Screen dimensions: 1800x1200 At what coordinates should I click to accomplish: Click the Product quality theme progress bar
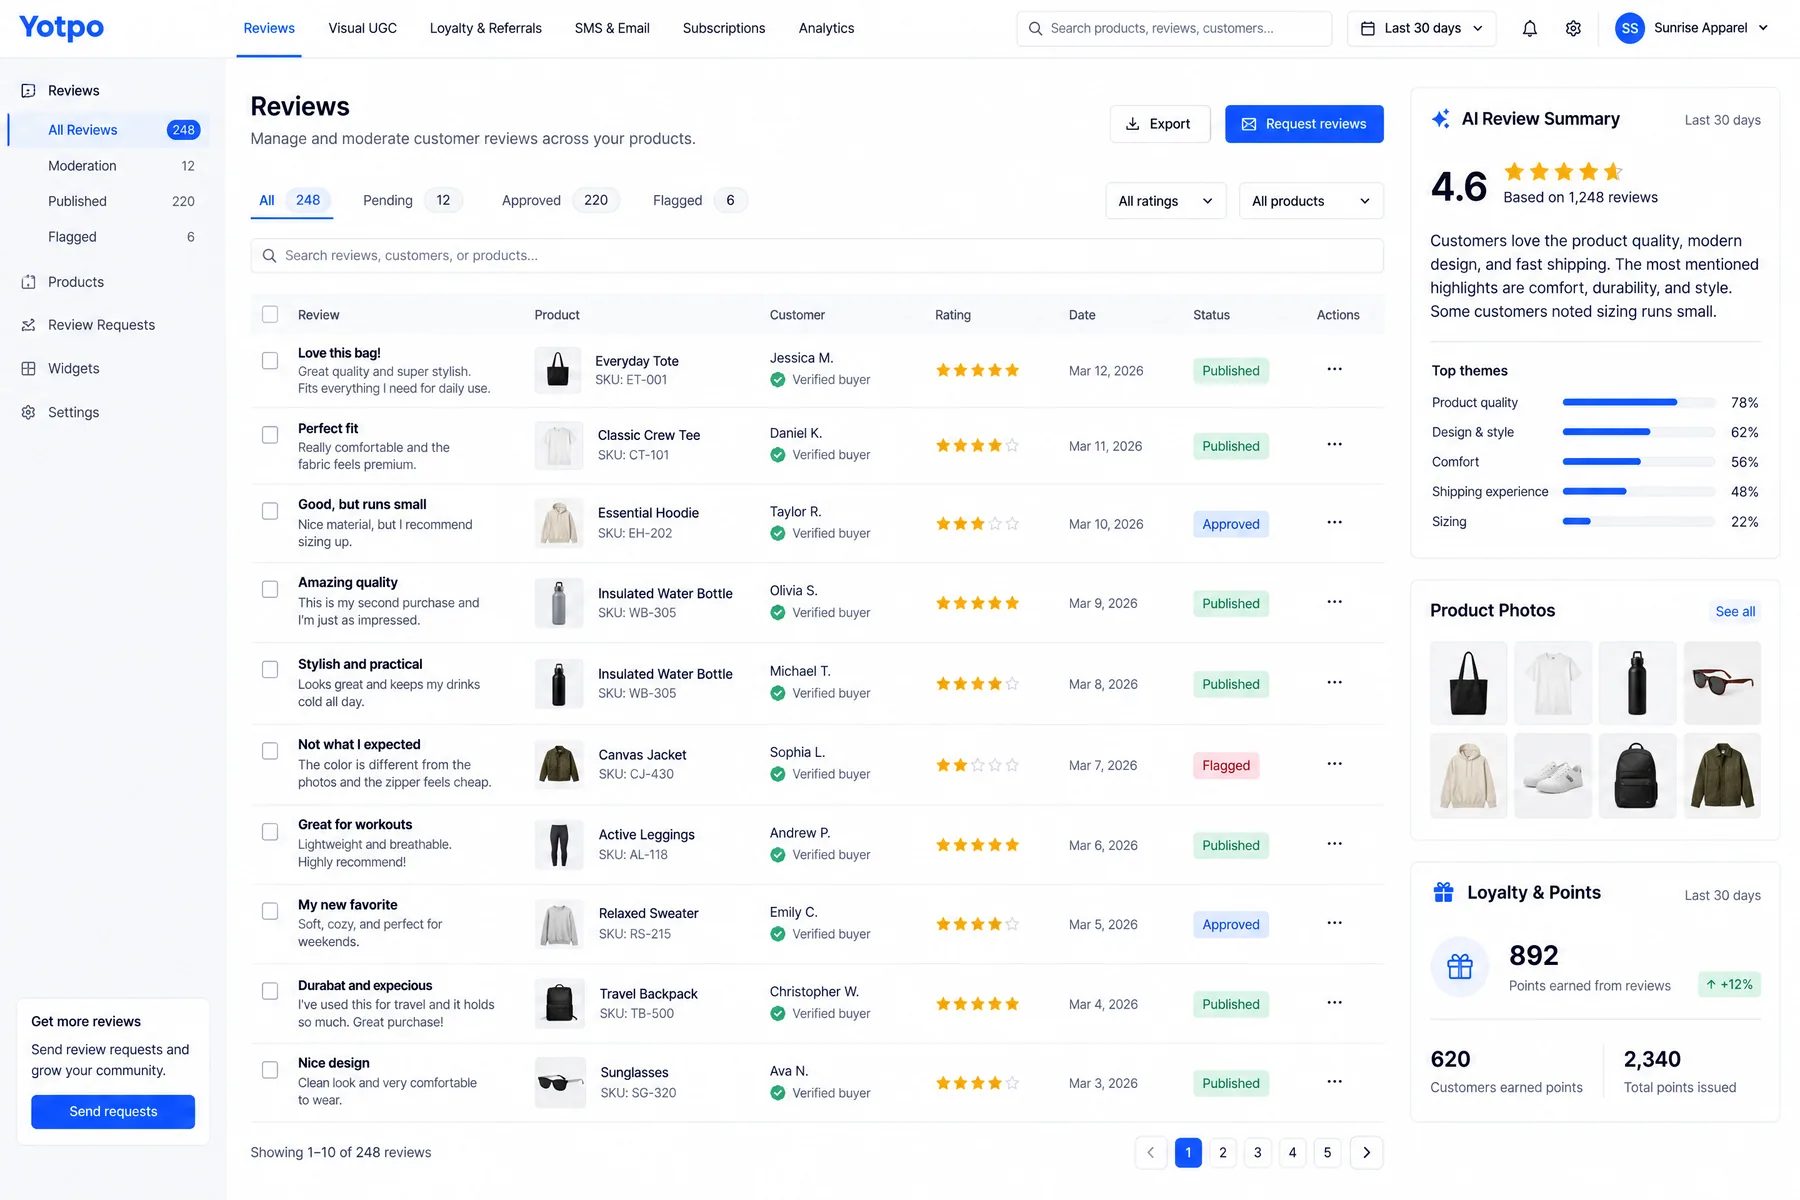(x=1638, y=402)
